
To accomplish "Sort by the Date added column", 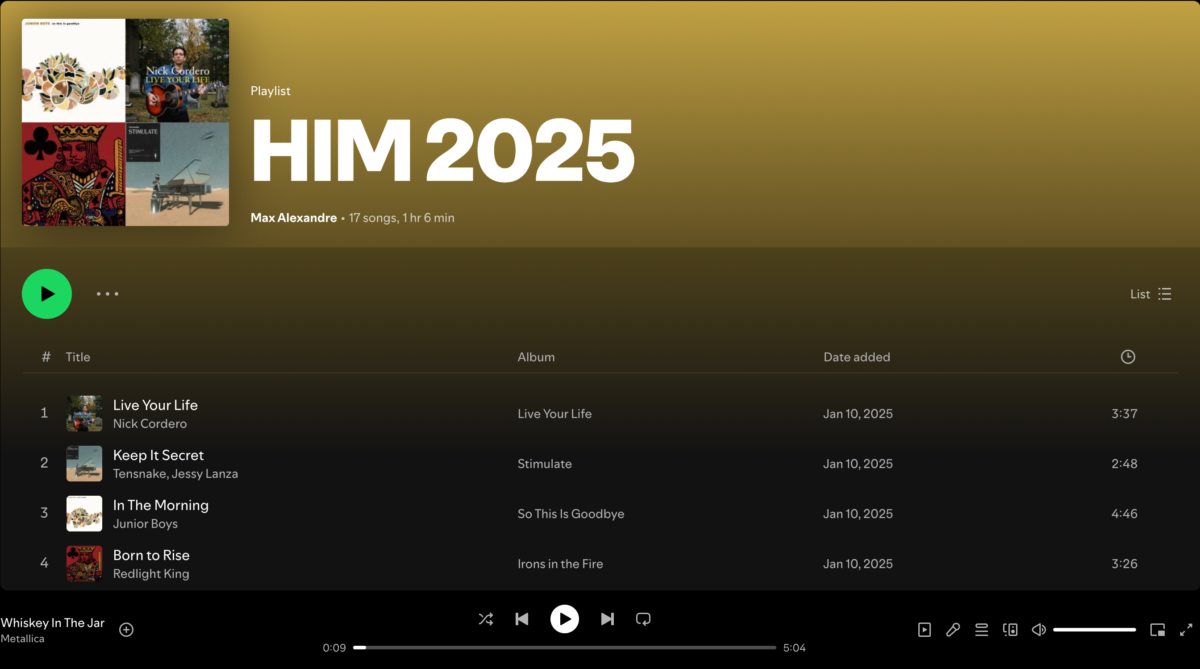I will tap(856, 356).
